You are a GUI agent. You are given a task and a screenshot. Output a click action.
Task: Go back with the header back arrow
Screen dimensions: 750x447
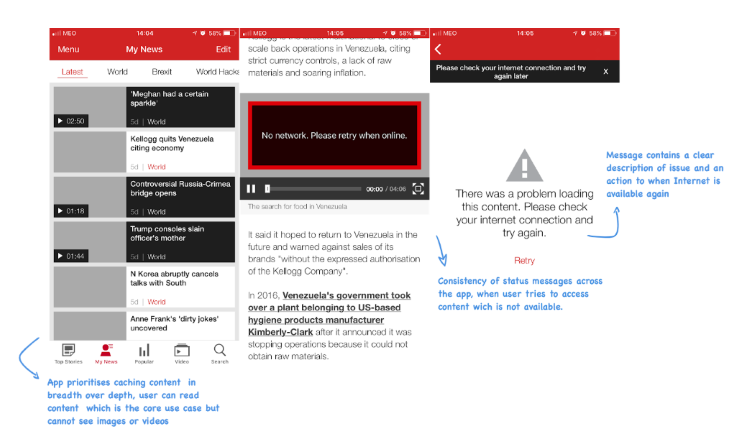click(438, 49)
